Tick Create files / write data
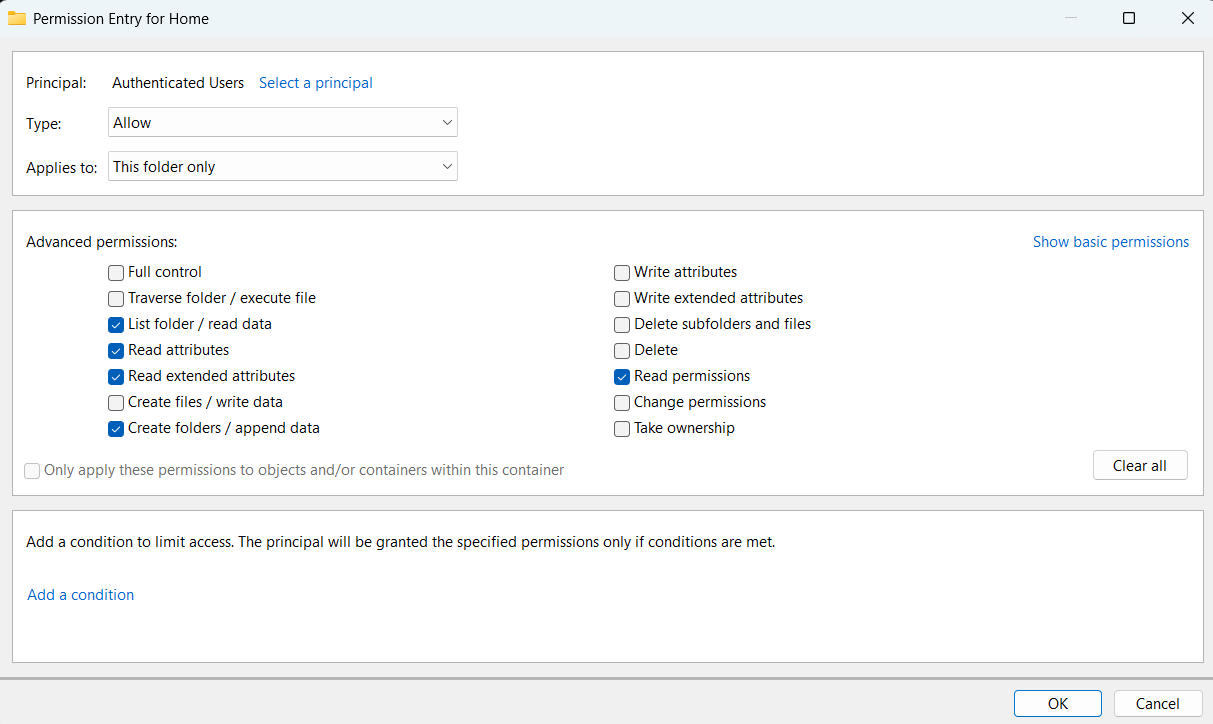This screenshot has width=1213, height=724. click(x=116, y=402)
